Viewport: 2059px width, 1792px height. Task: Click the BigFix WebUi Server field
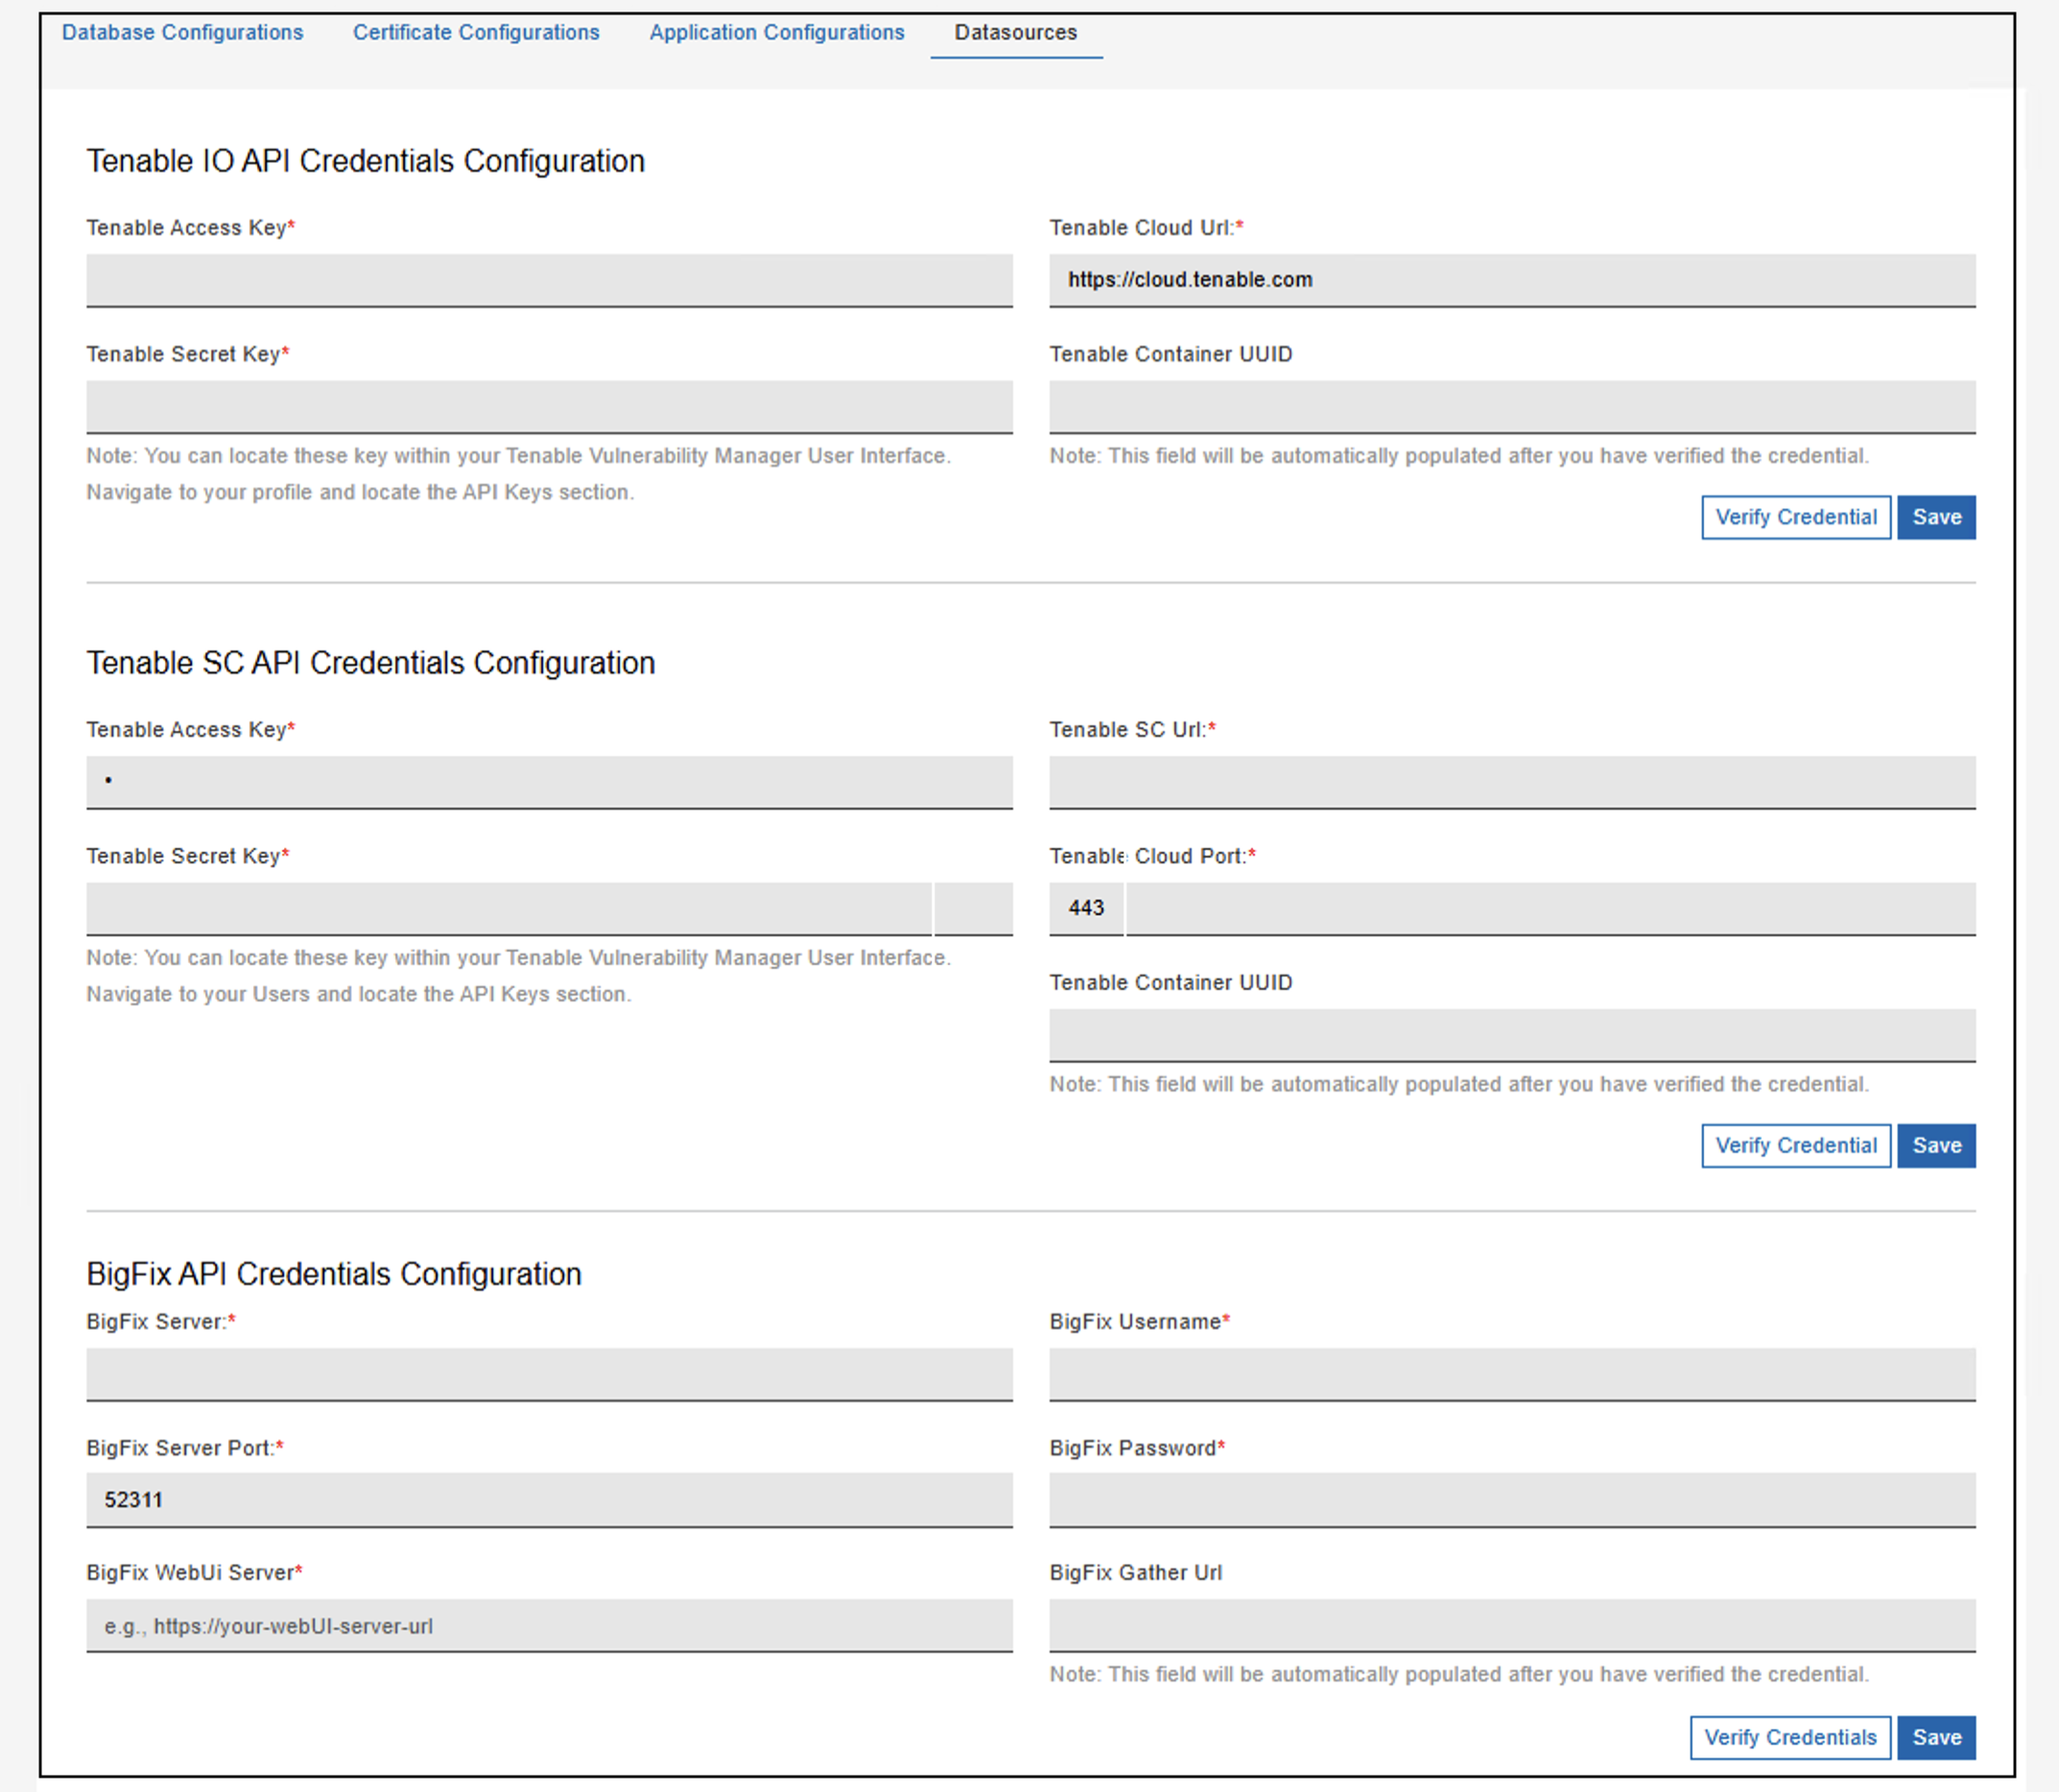click(549, 1625)
